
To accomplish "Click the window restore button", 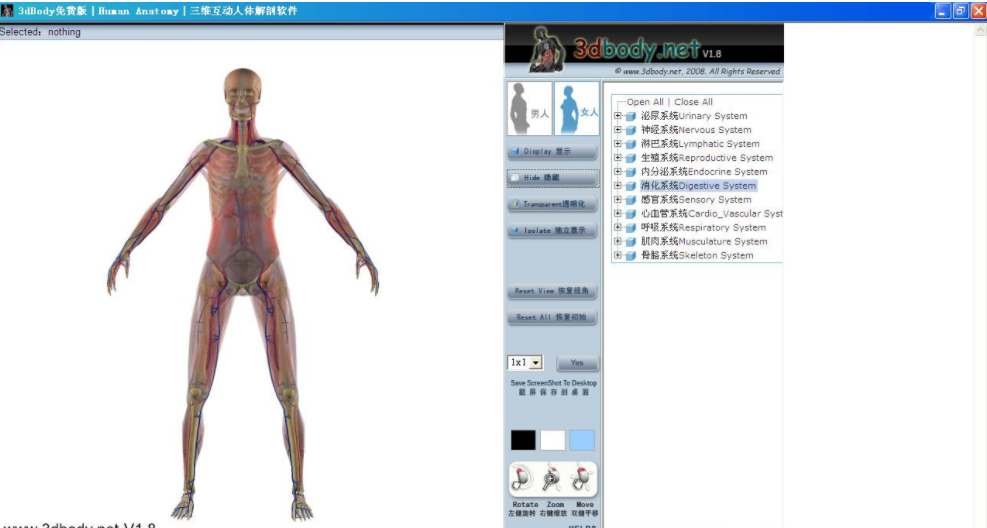I will tap(961, 11).
